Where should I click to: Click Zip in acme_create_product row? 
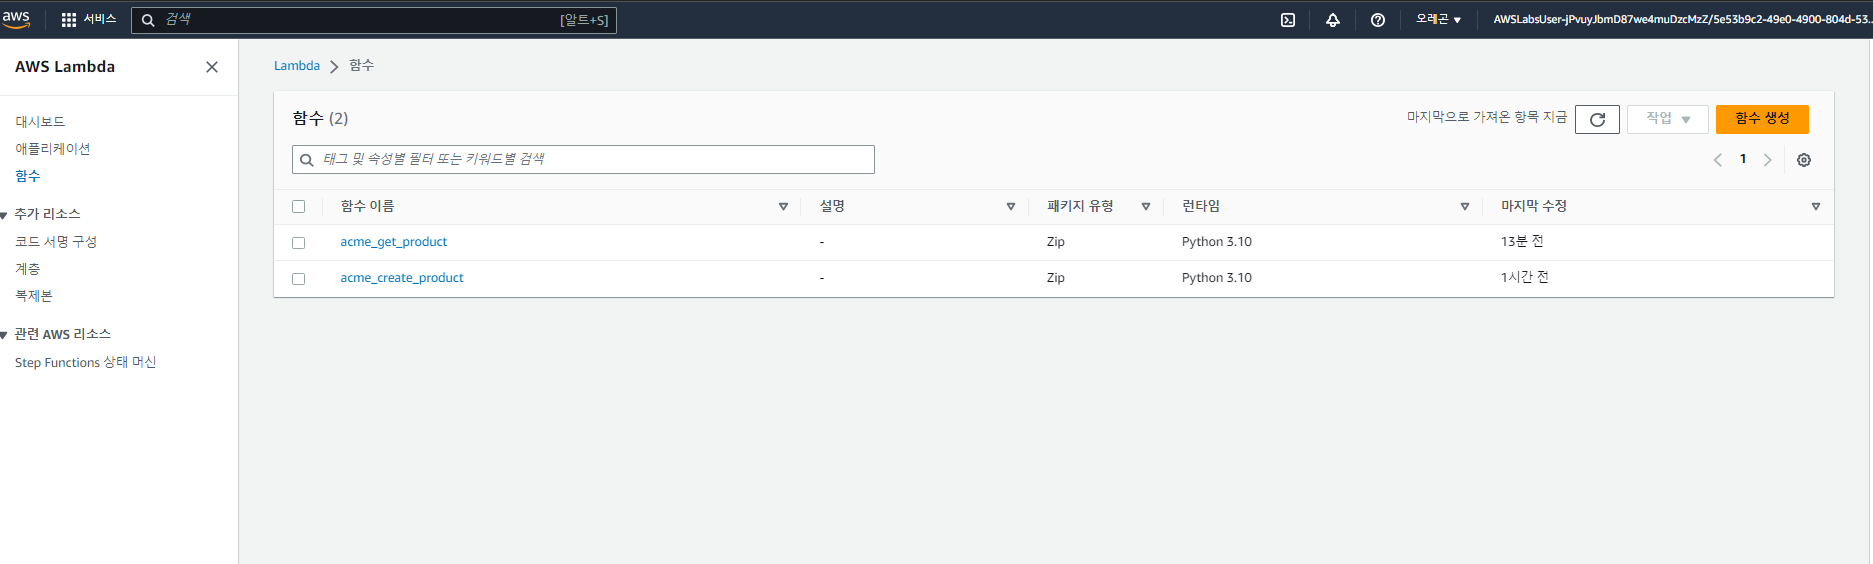[1056, 278]
